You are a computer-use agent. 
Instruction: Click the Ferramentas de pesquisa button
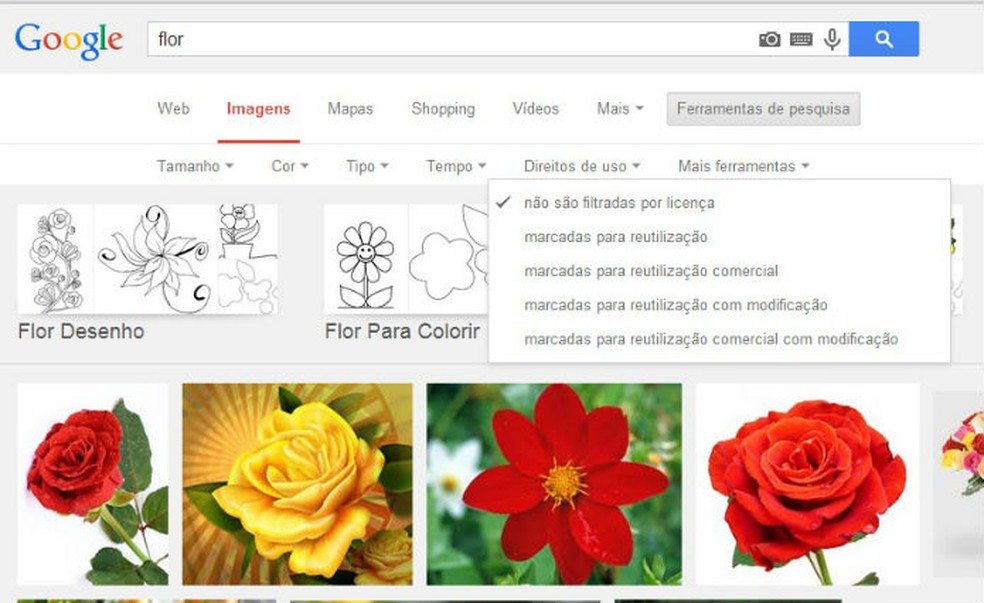[763, 109]
